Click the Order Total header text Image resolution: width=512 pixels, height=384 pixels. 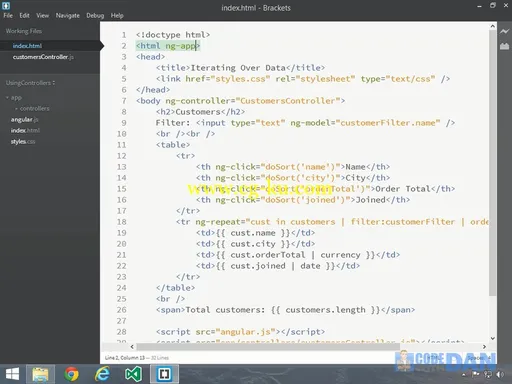[403, 189]
